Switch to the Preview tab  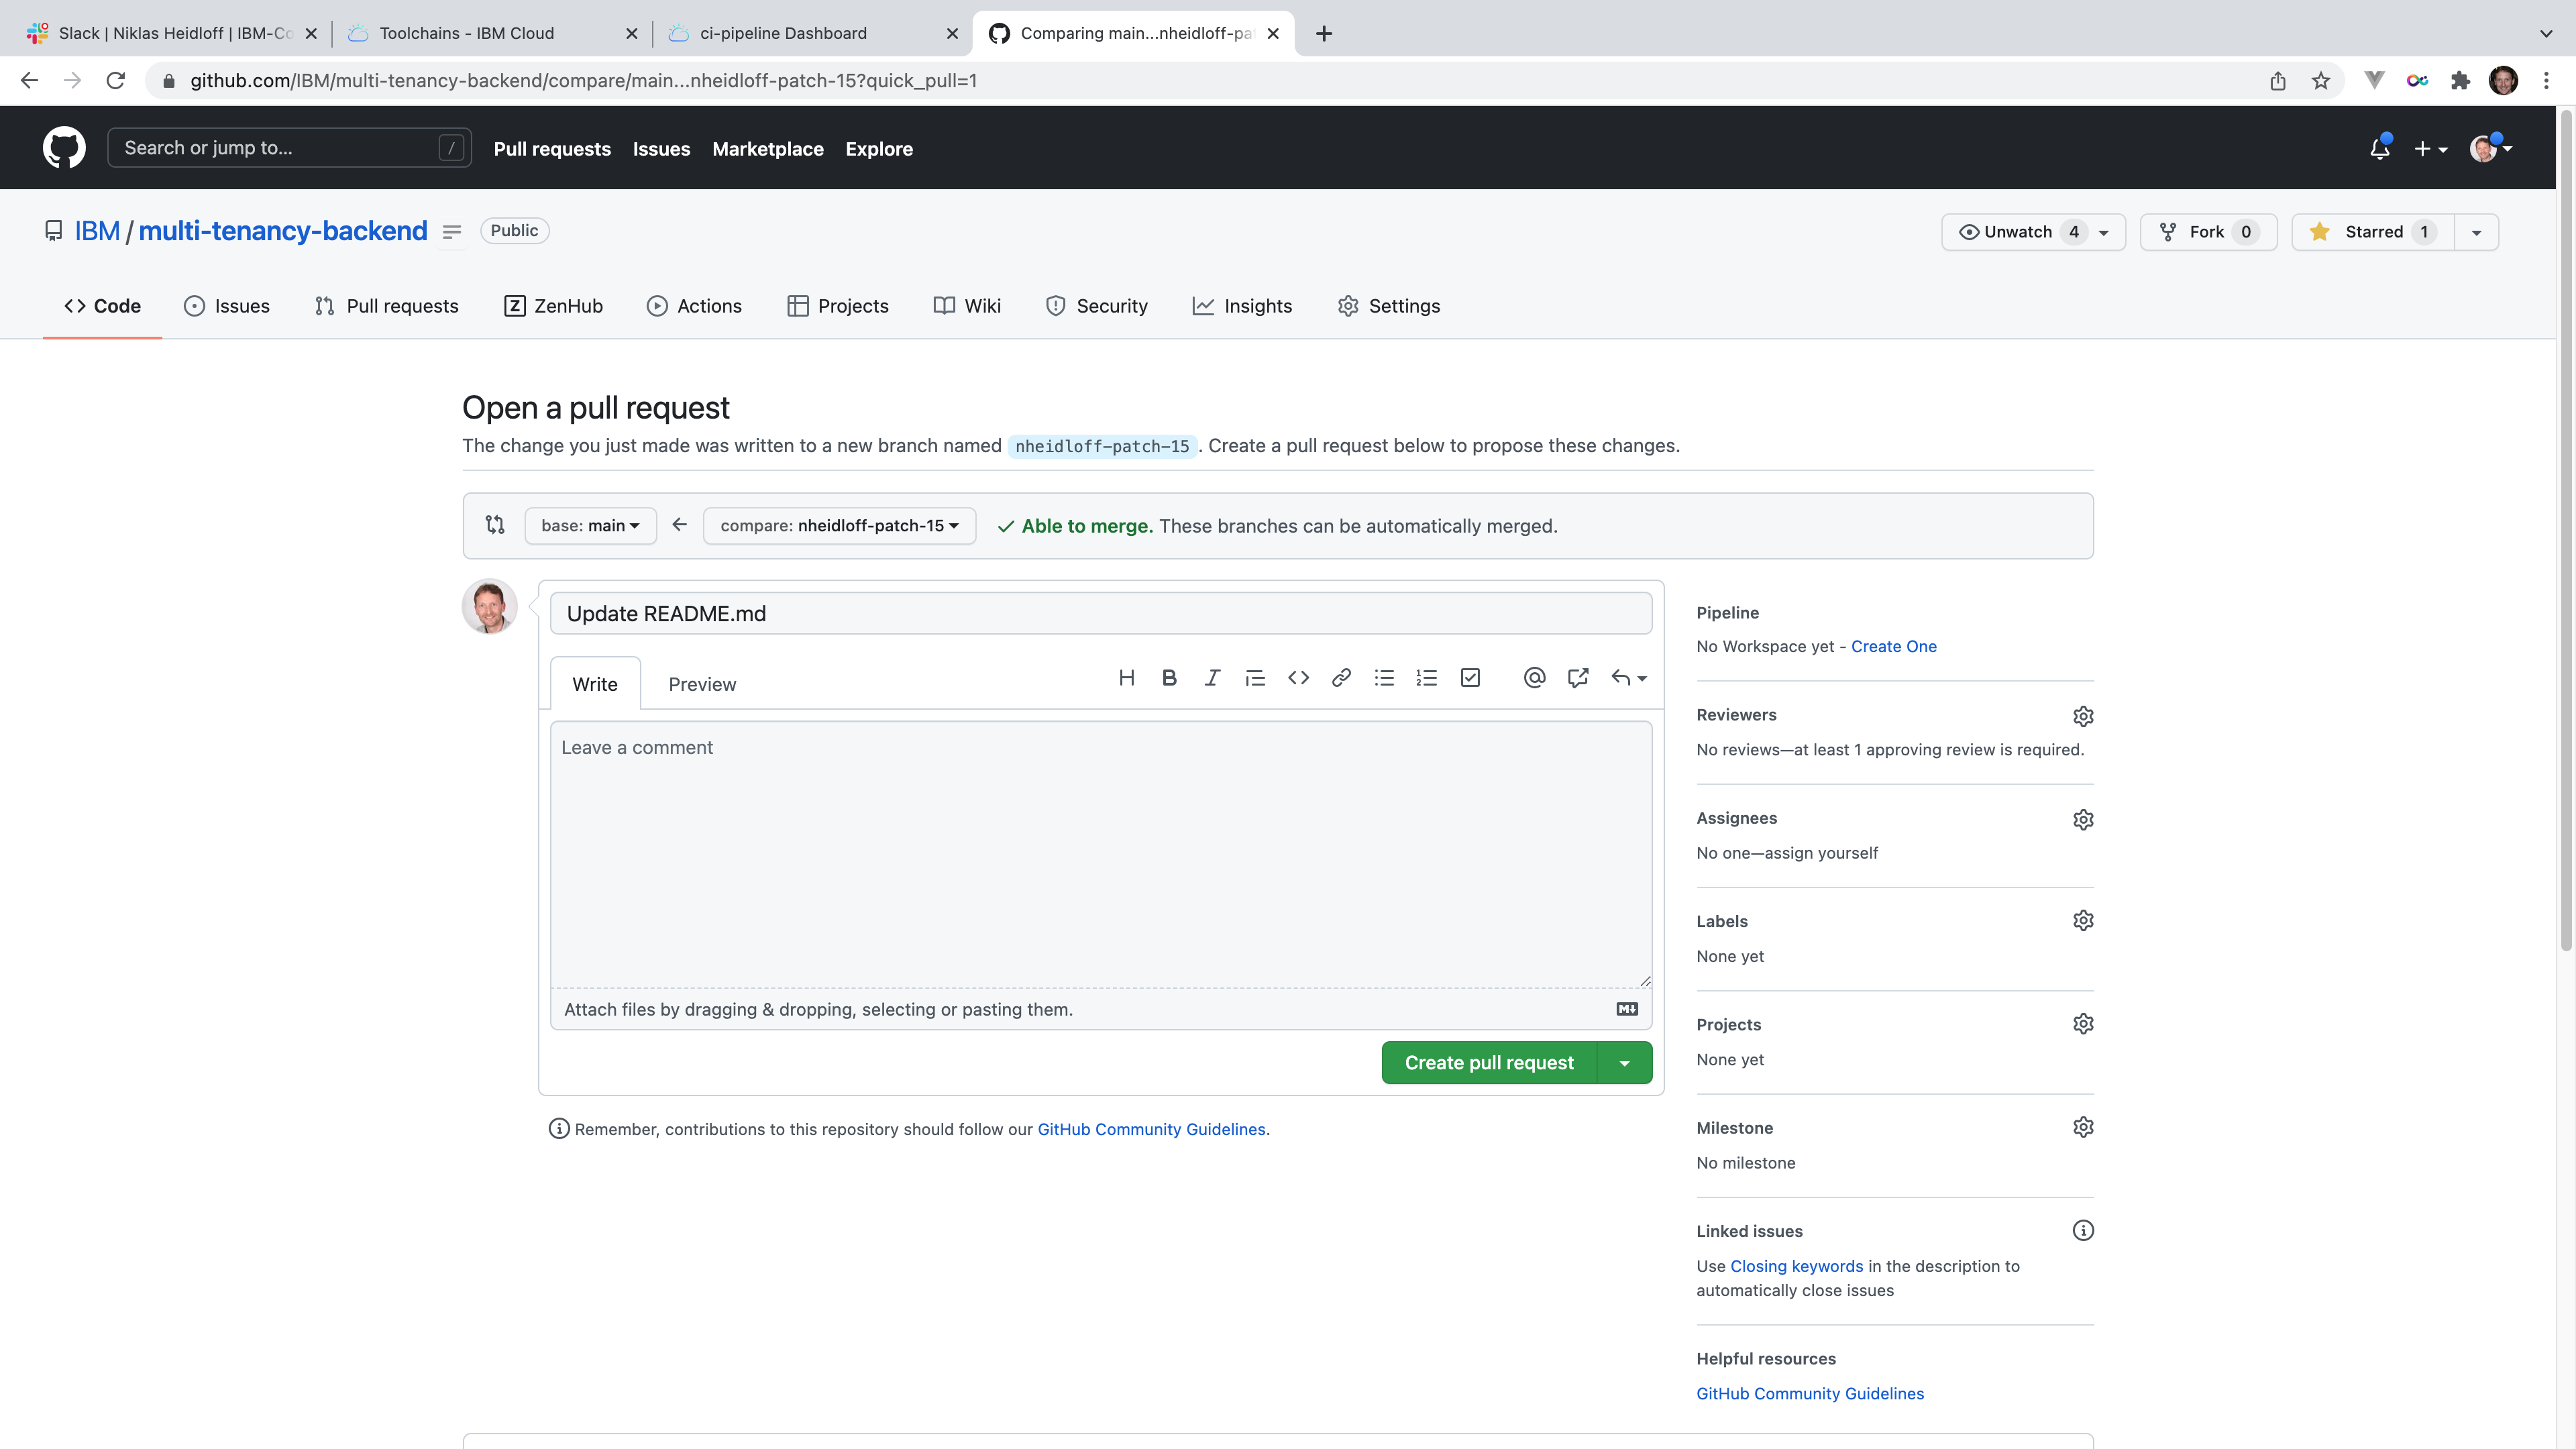tap(702, 684)
